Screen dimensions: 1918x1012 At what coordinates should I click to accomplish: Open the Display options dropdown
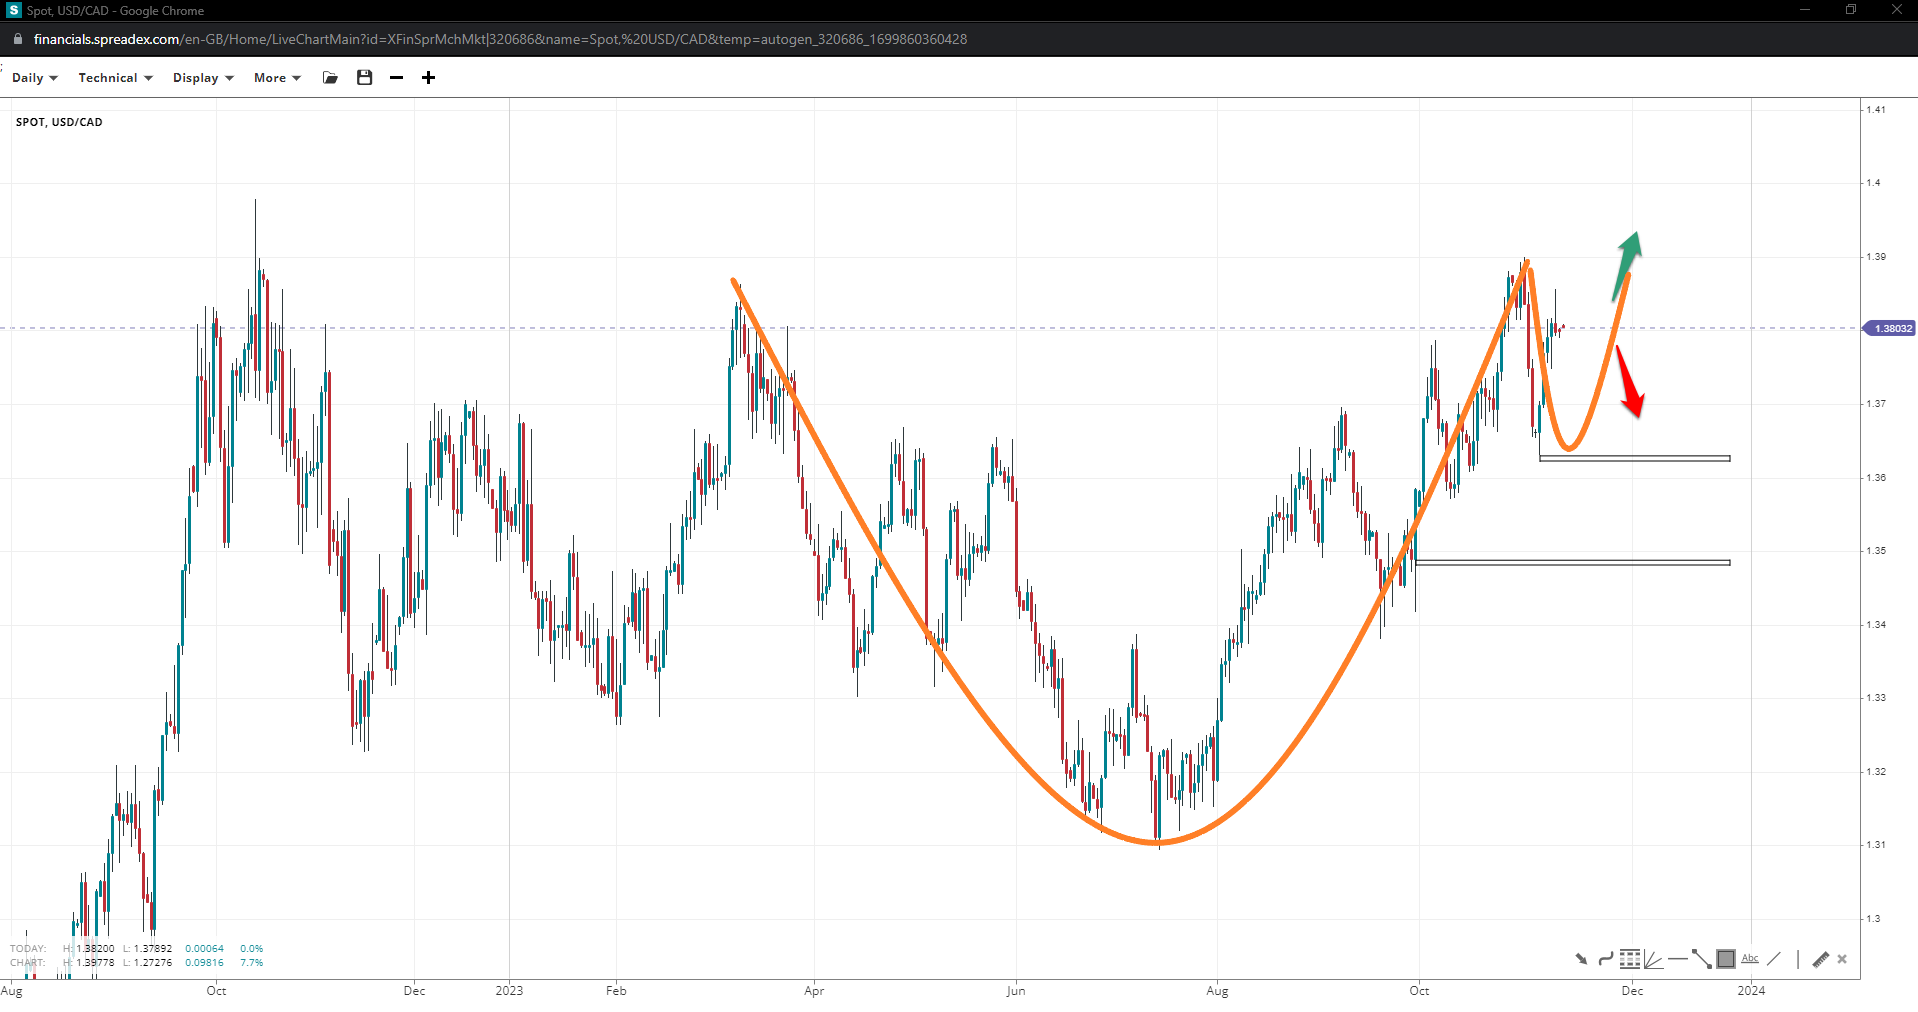pyautogui.click(x=202, y=78)
